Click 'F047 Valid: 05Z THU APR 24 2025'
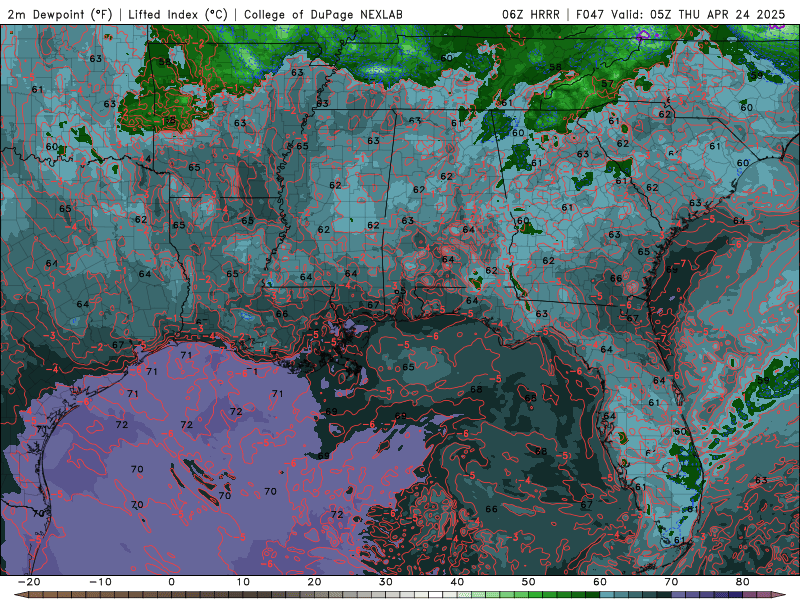800x600 pixels. [x=681, y=14]
